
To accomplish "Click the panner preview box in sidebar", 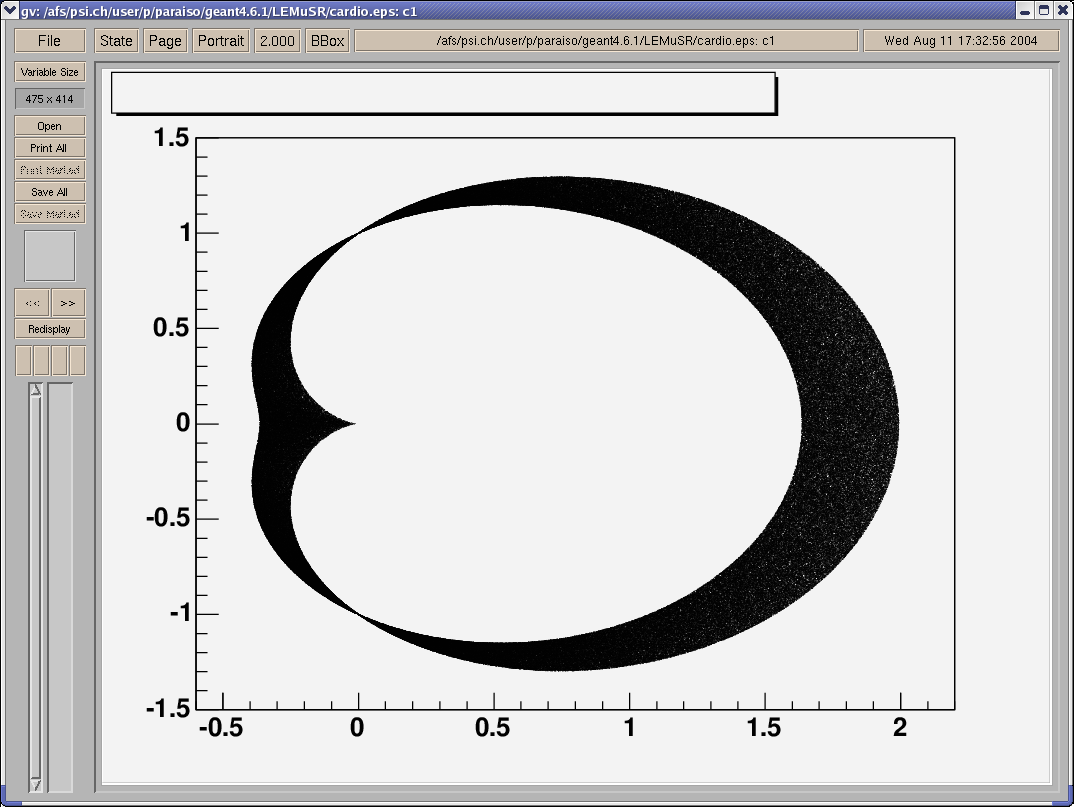I will click(49, 256).
